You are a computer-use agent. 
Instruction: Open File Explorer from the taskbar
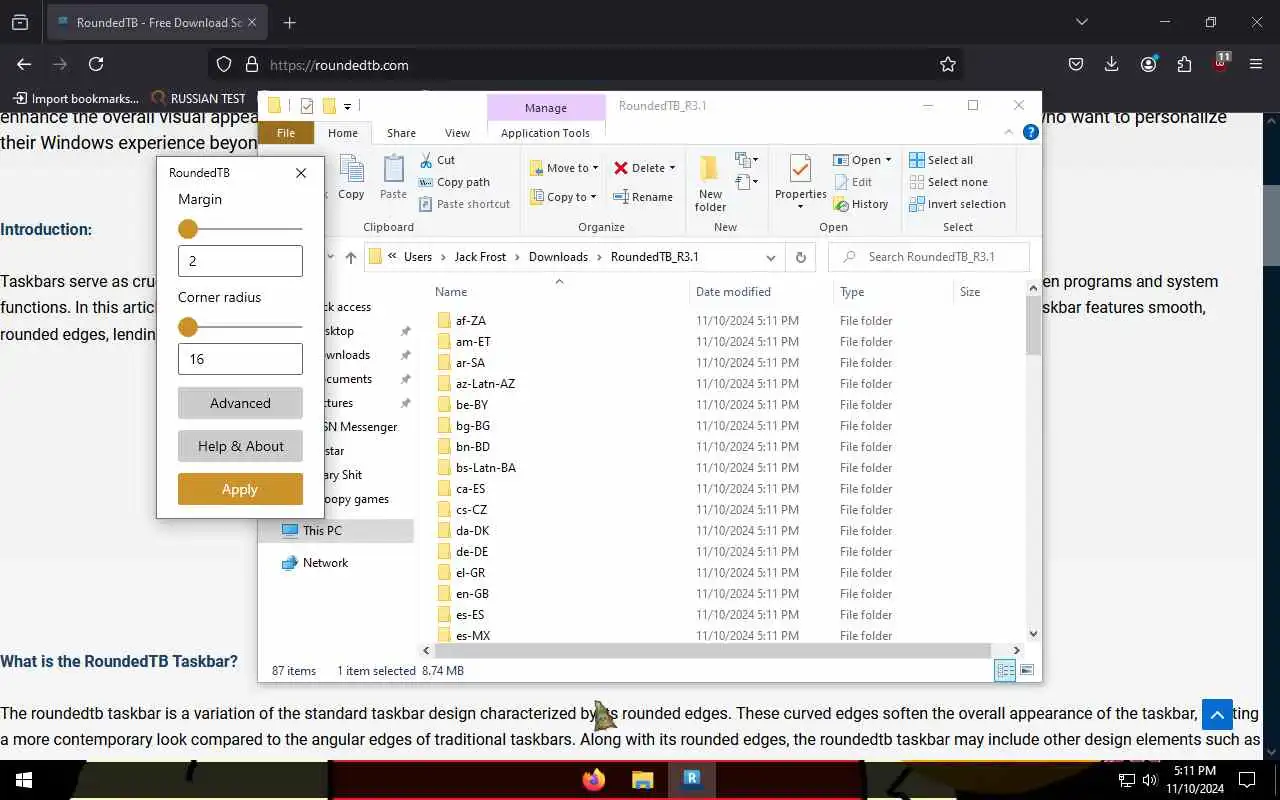[642, 780]
